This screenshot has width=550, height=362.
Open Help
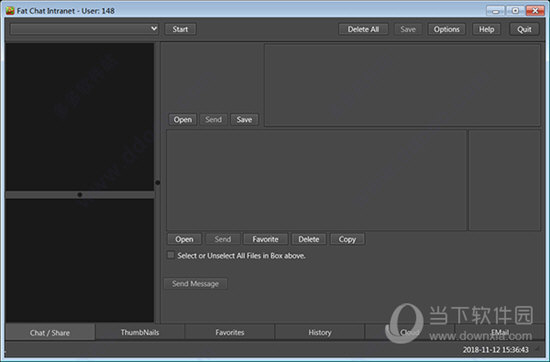pos(487,29)
